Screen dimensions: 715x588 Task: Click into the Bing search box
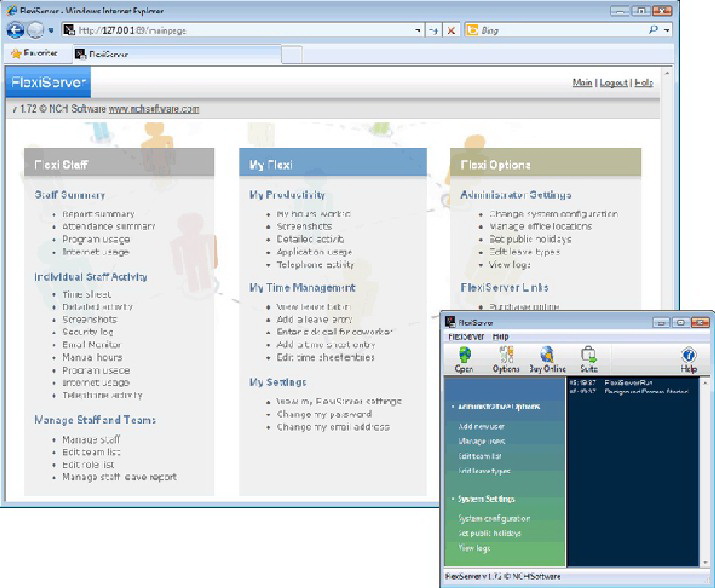[x=561, y=30]
